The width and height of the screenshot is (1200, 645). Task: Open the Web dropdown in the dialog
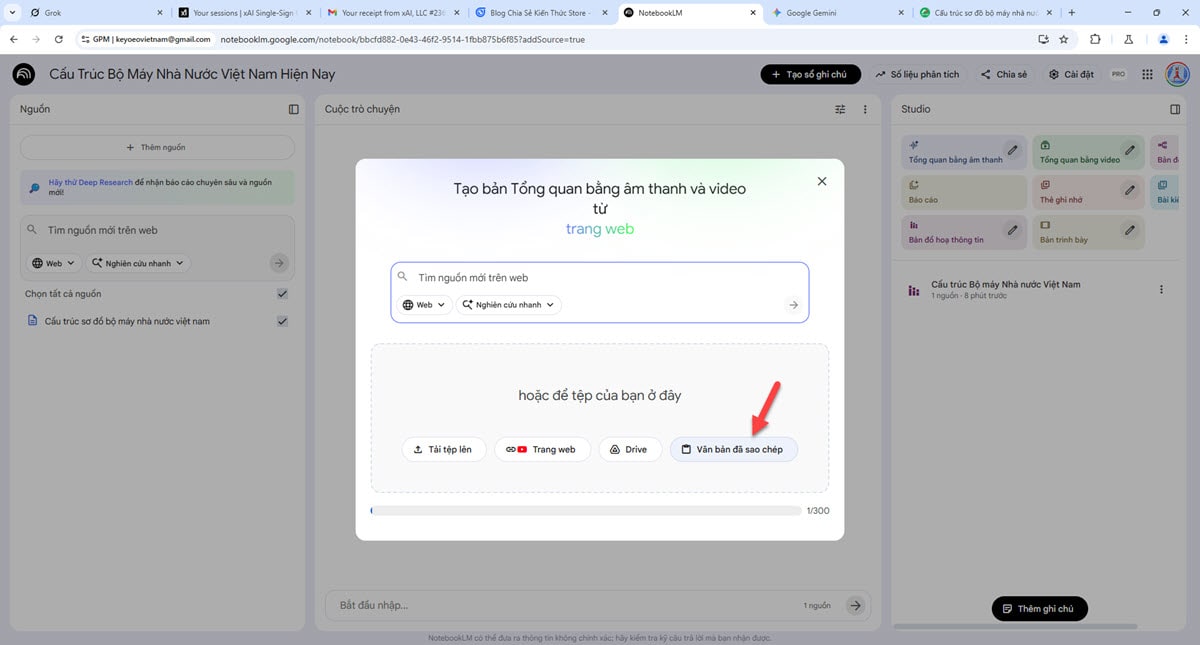click(x=424, y=305)
